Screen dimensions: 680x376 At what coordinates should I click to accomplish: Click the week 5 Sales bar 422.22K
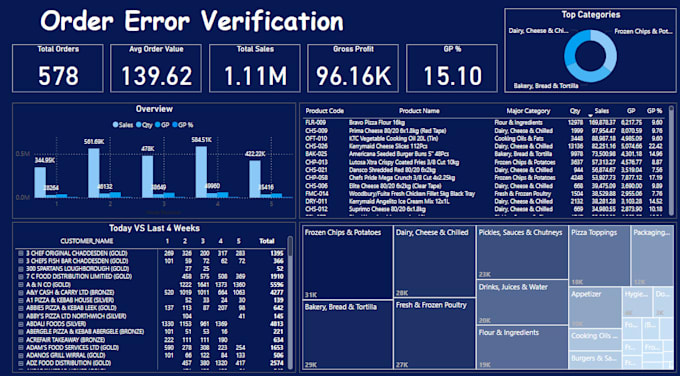255,179
